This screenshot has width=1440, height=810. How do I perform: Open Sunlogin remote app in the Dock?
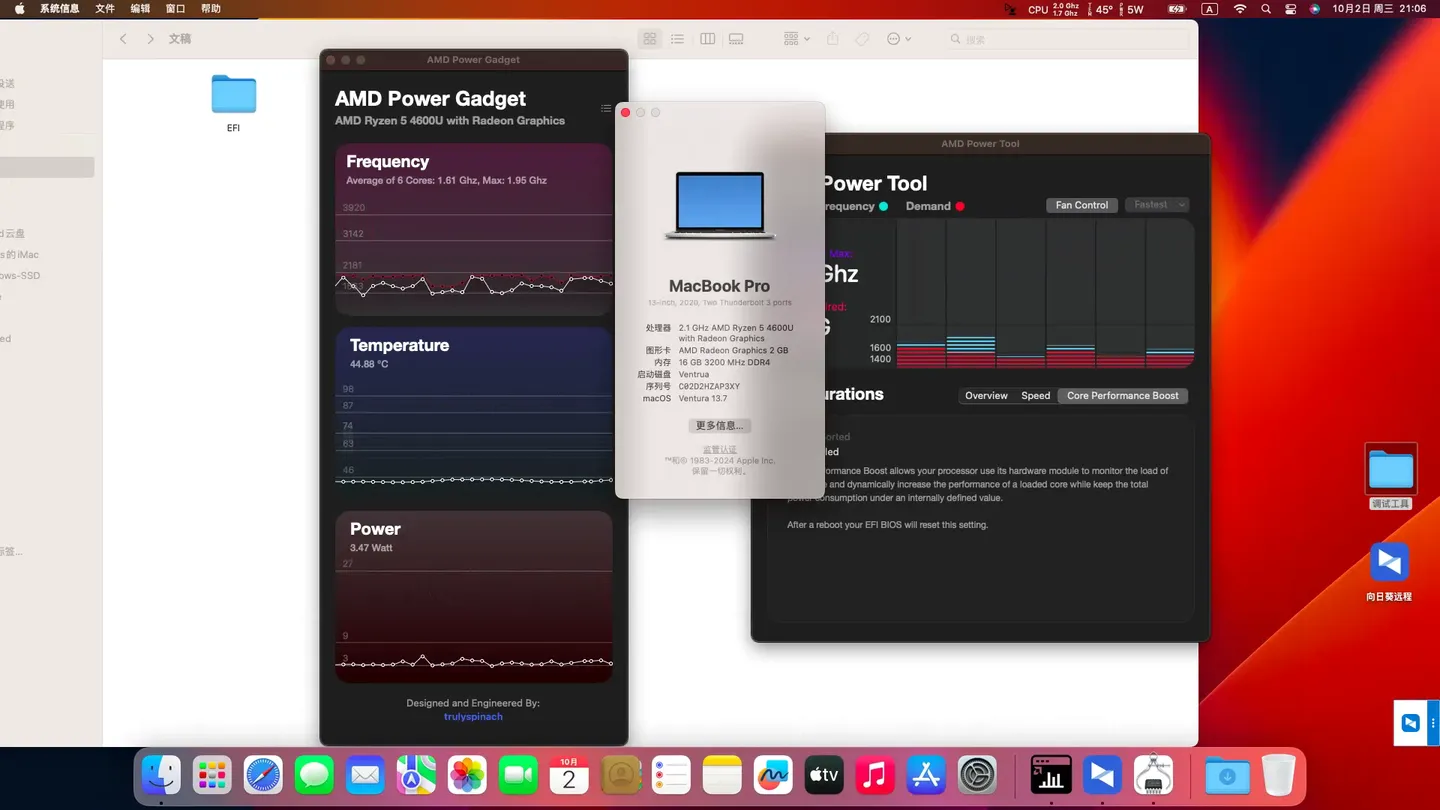[1102, 775]
